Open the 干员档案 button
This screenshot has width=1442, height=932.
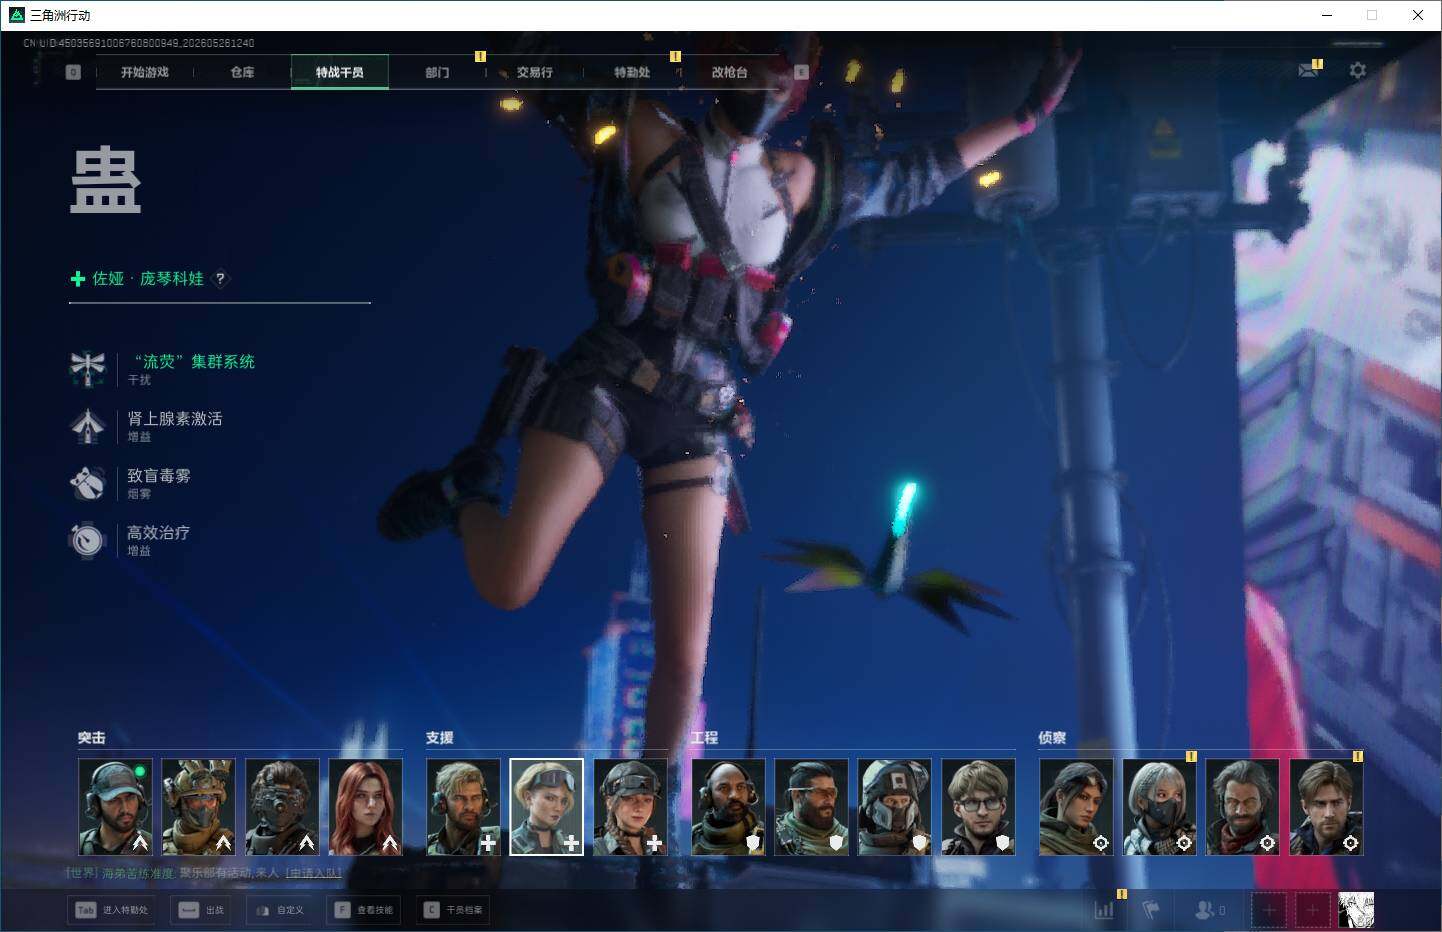click(454, 910)
